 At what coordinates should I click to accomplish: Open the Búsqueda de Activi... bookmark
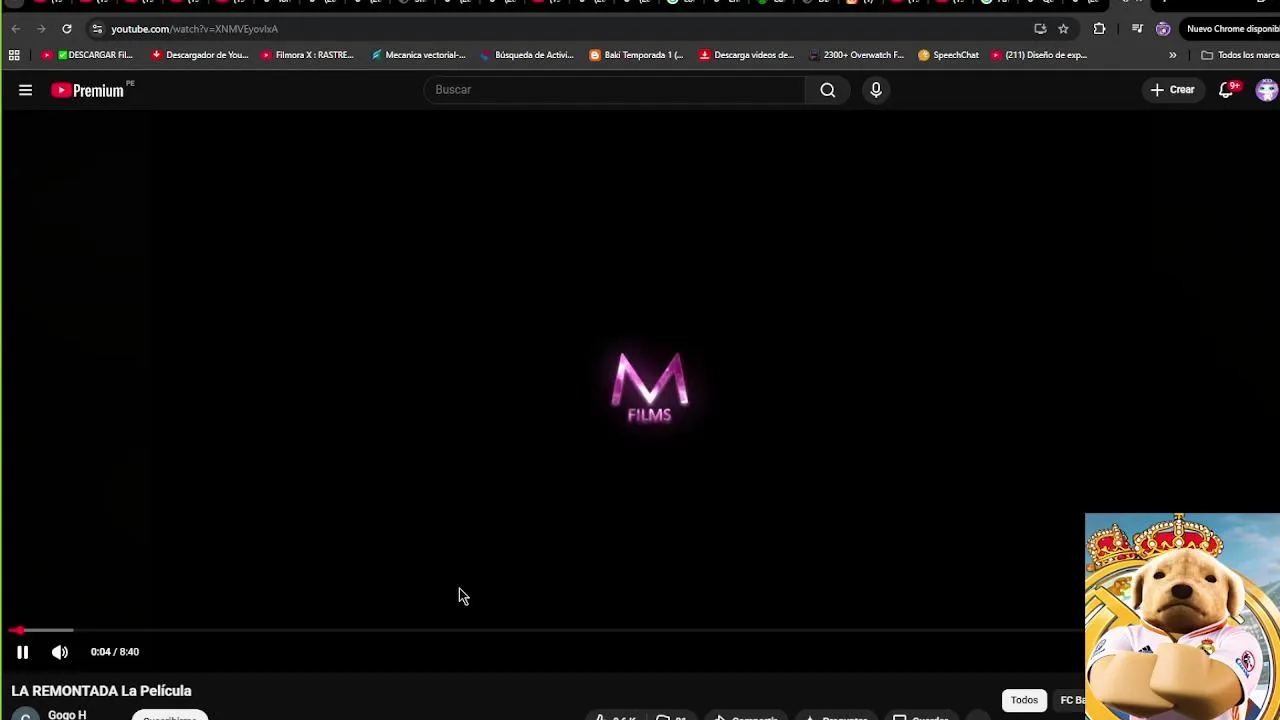527,55
